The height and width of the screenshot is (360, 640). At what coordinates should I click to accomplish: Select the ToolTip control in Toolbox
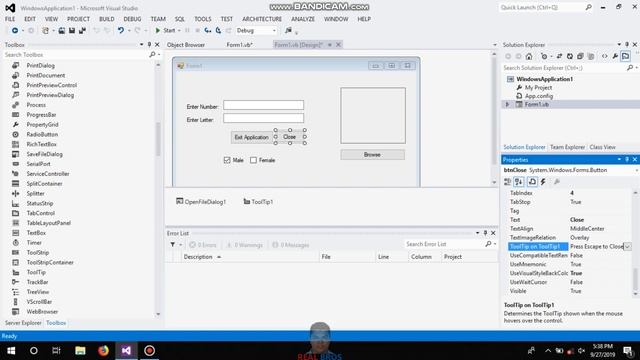36,272
